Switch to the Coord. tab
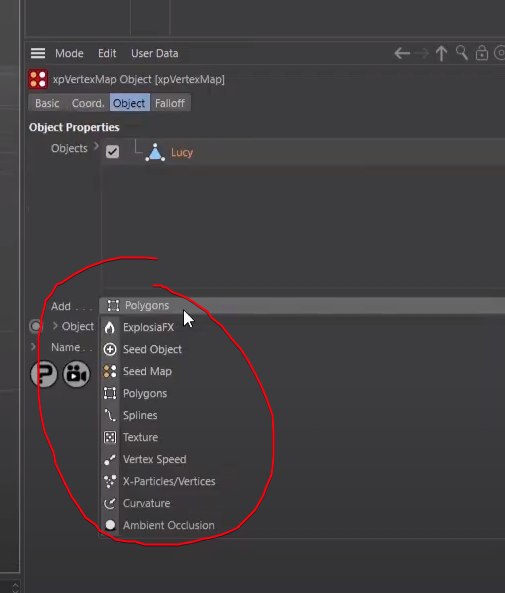 pyautogui.click(x=88, y=103)
